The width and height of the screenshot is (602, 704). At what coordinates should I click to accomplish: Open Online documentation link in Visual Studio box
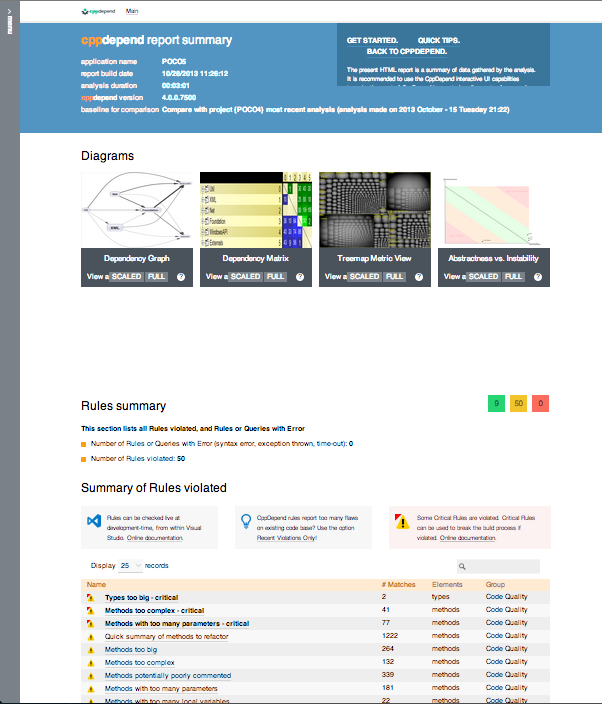pyautogui.click(x=155, y=538)
